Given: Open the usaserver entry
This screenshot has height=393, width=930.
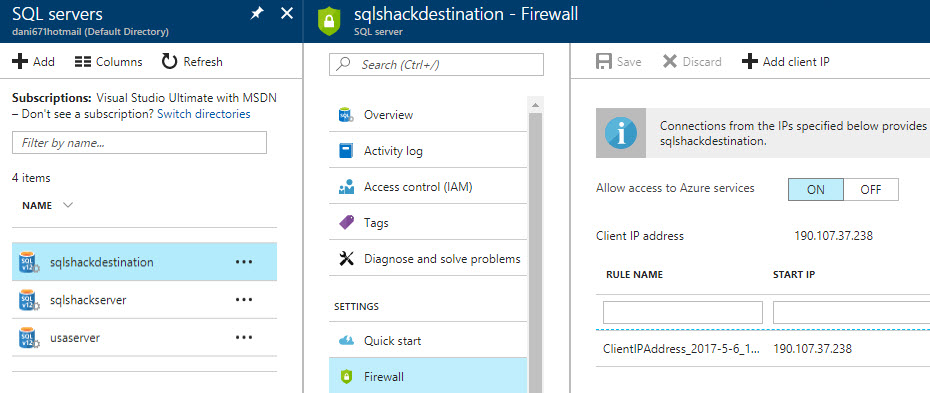Looking at the screenshot, I should 75,338.
